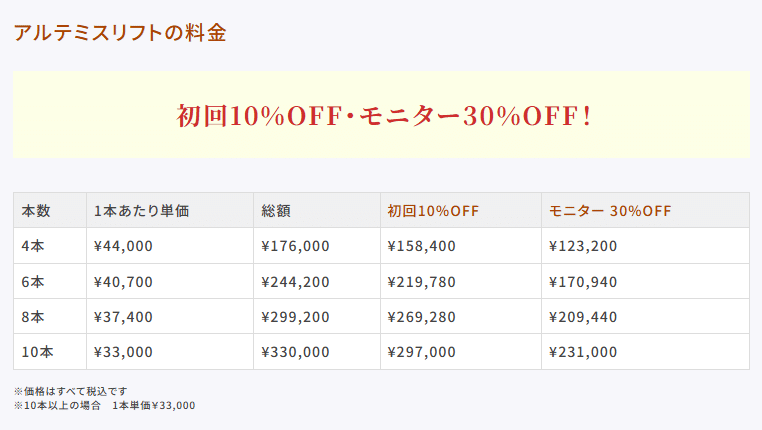Click the 初回10%OFF・モニター30%OFF banner

[384, 115]
